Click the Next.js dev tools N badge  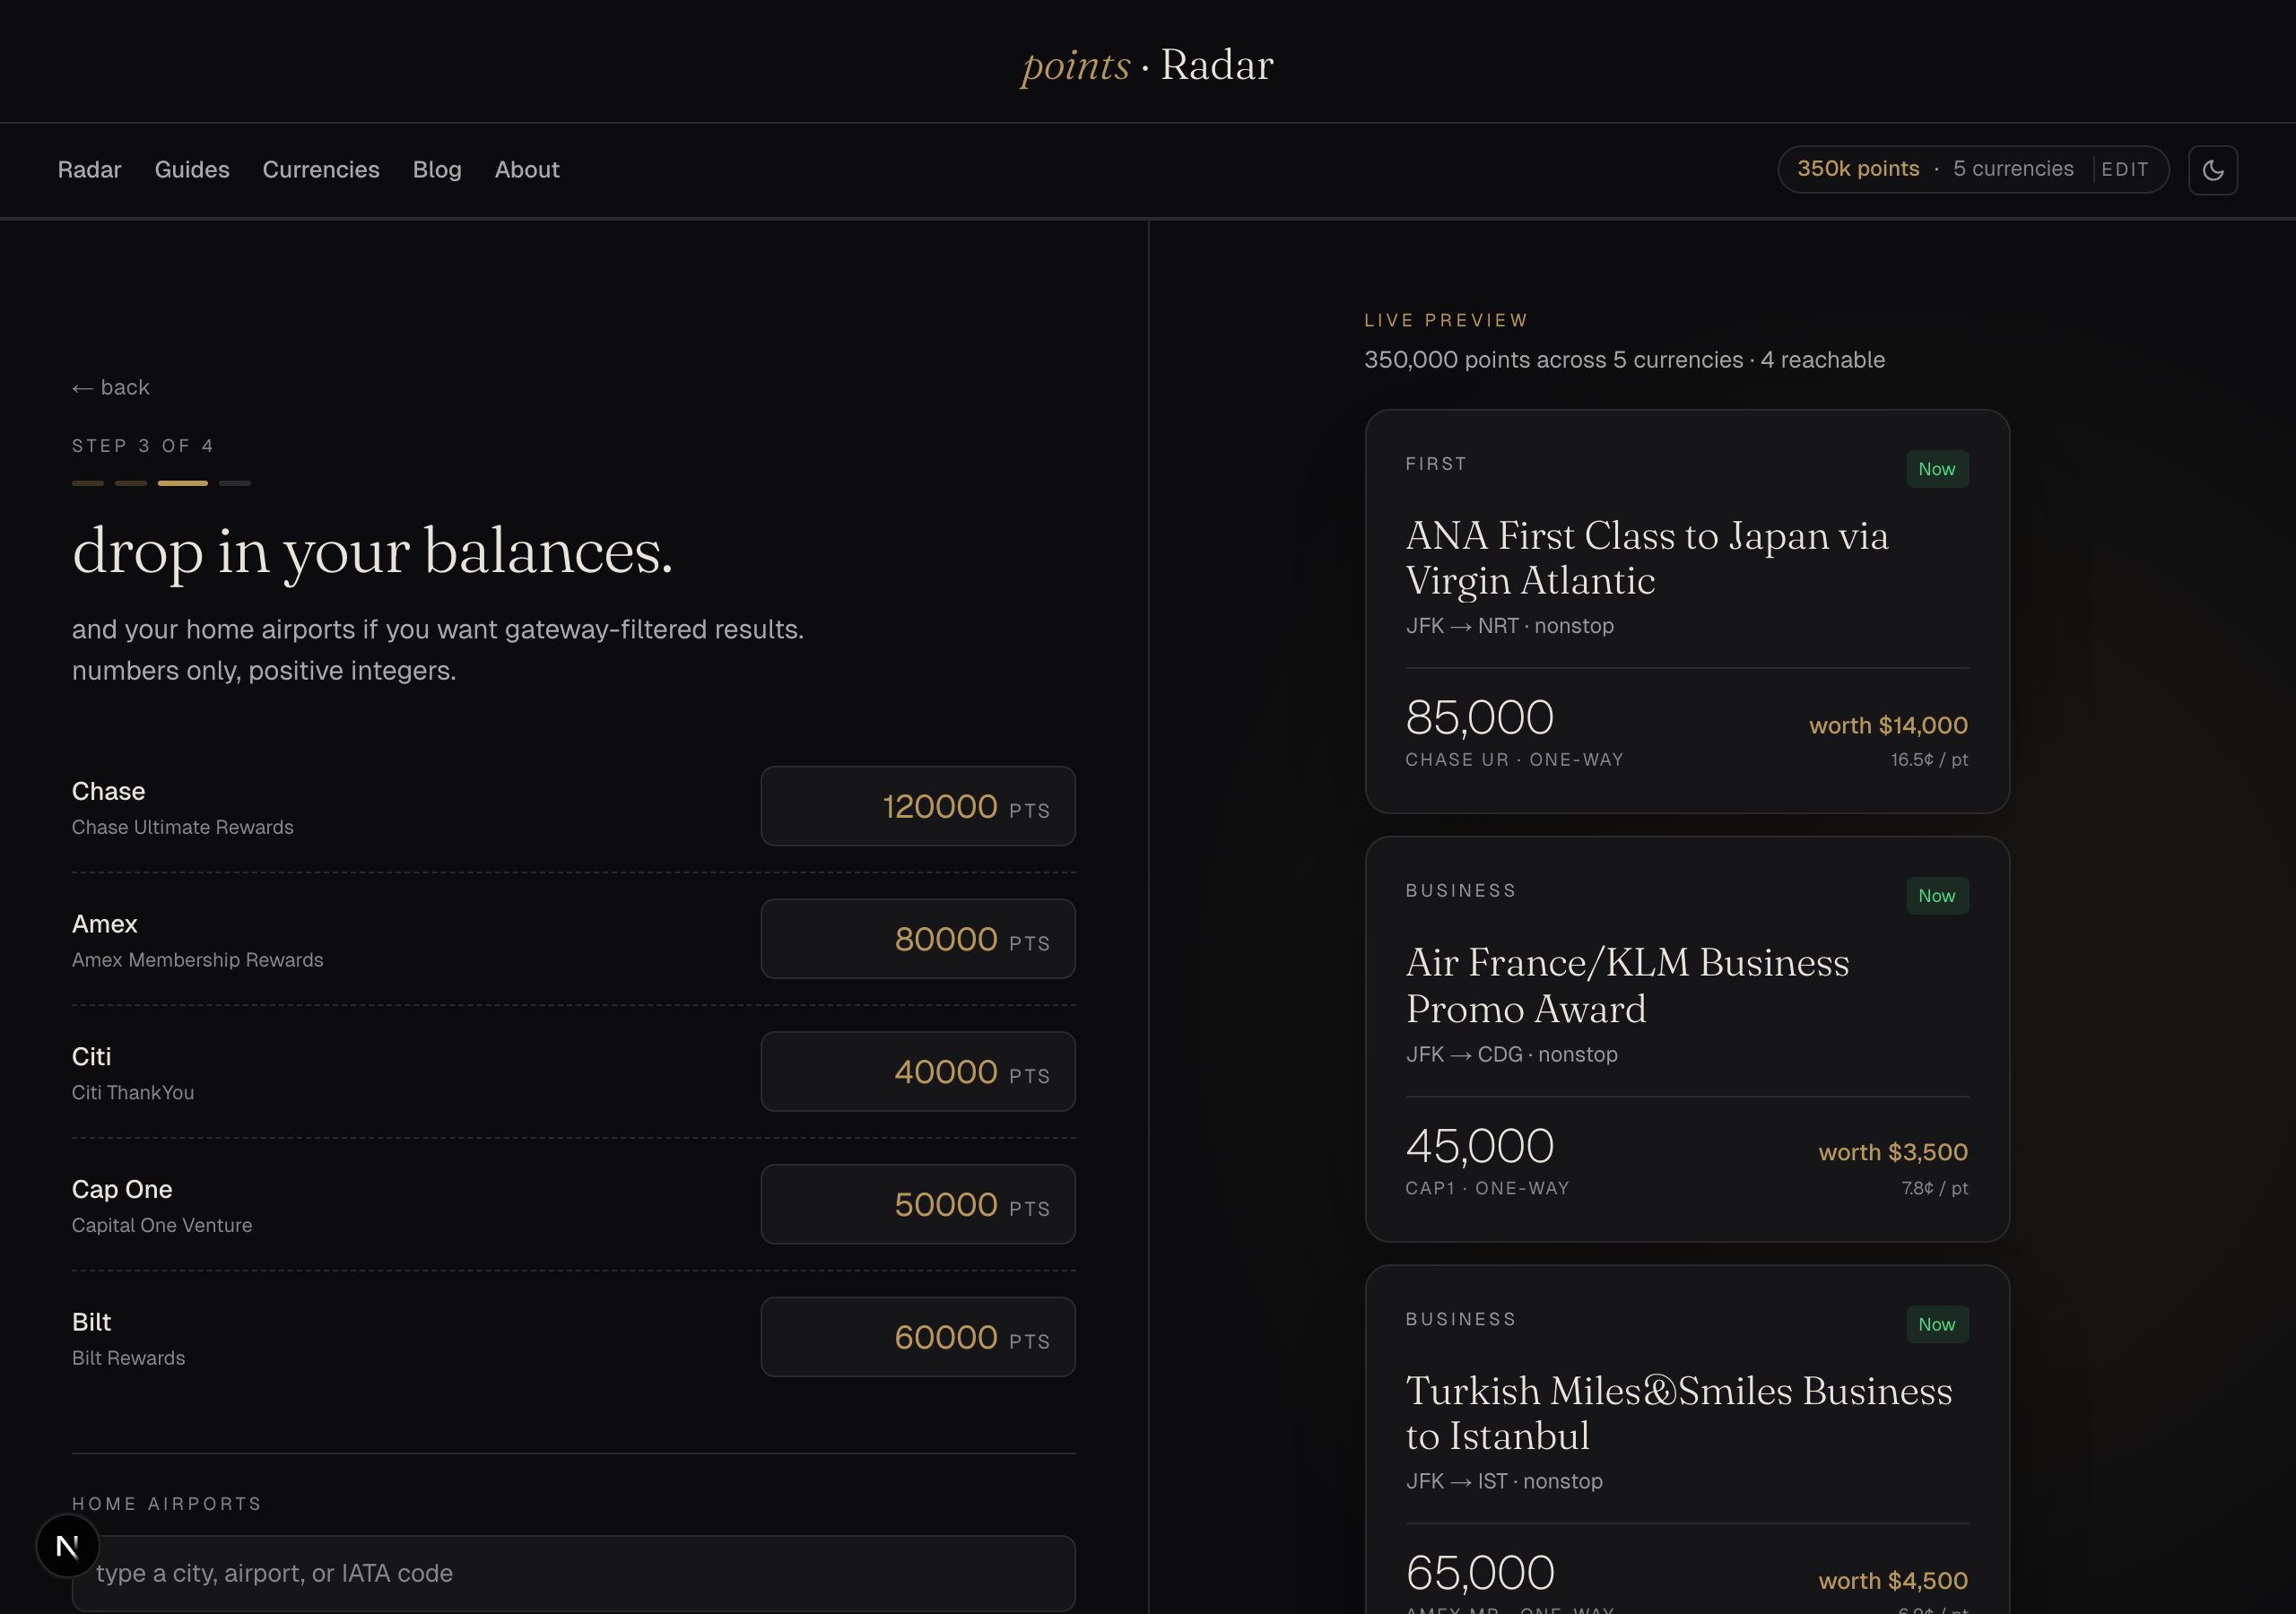pos(67,1546)
